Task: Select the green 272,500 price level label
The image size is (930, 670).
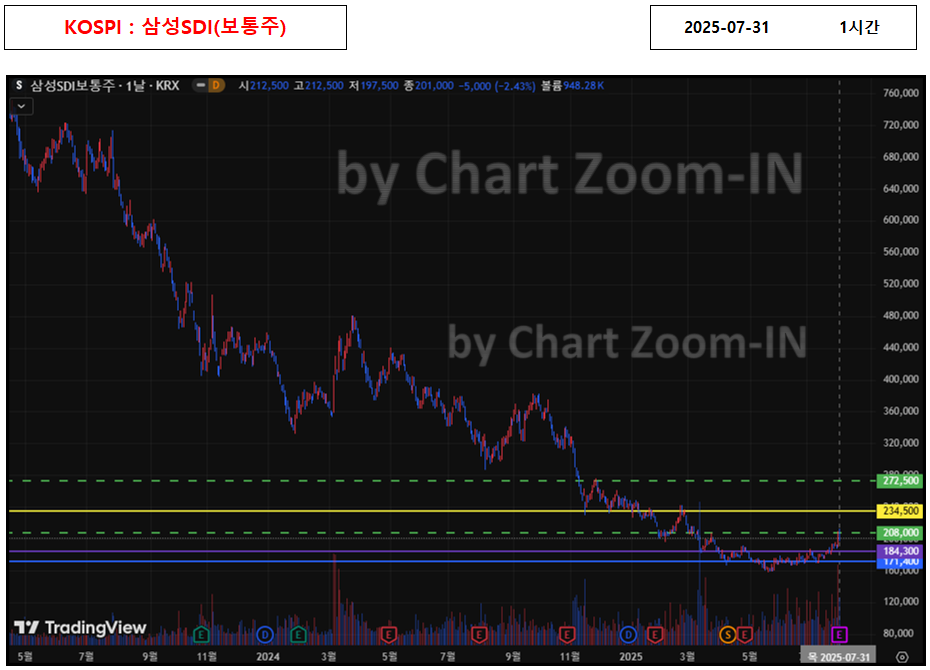Action: tap(900, 481)
